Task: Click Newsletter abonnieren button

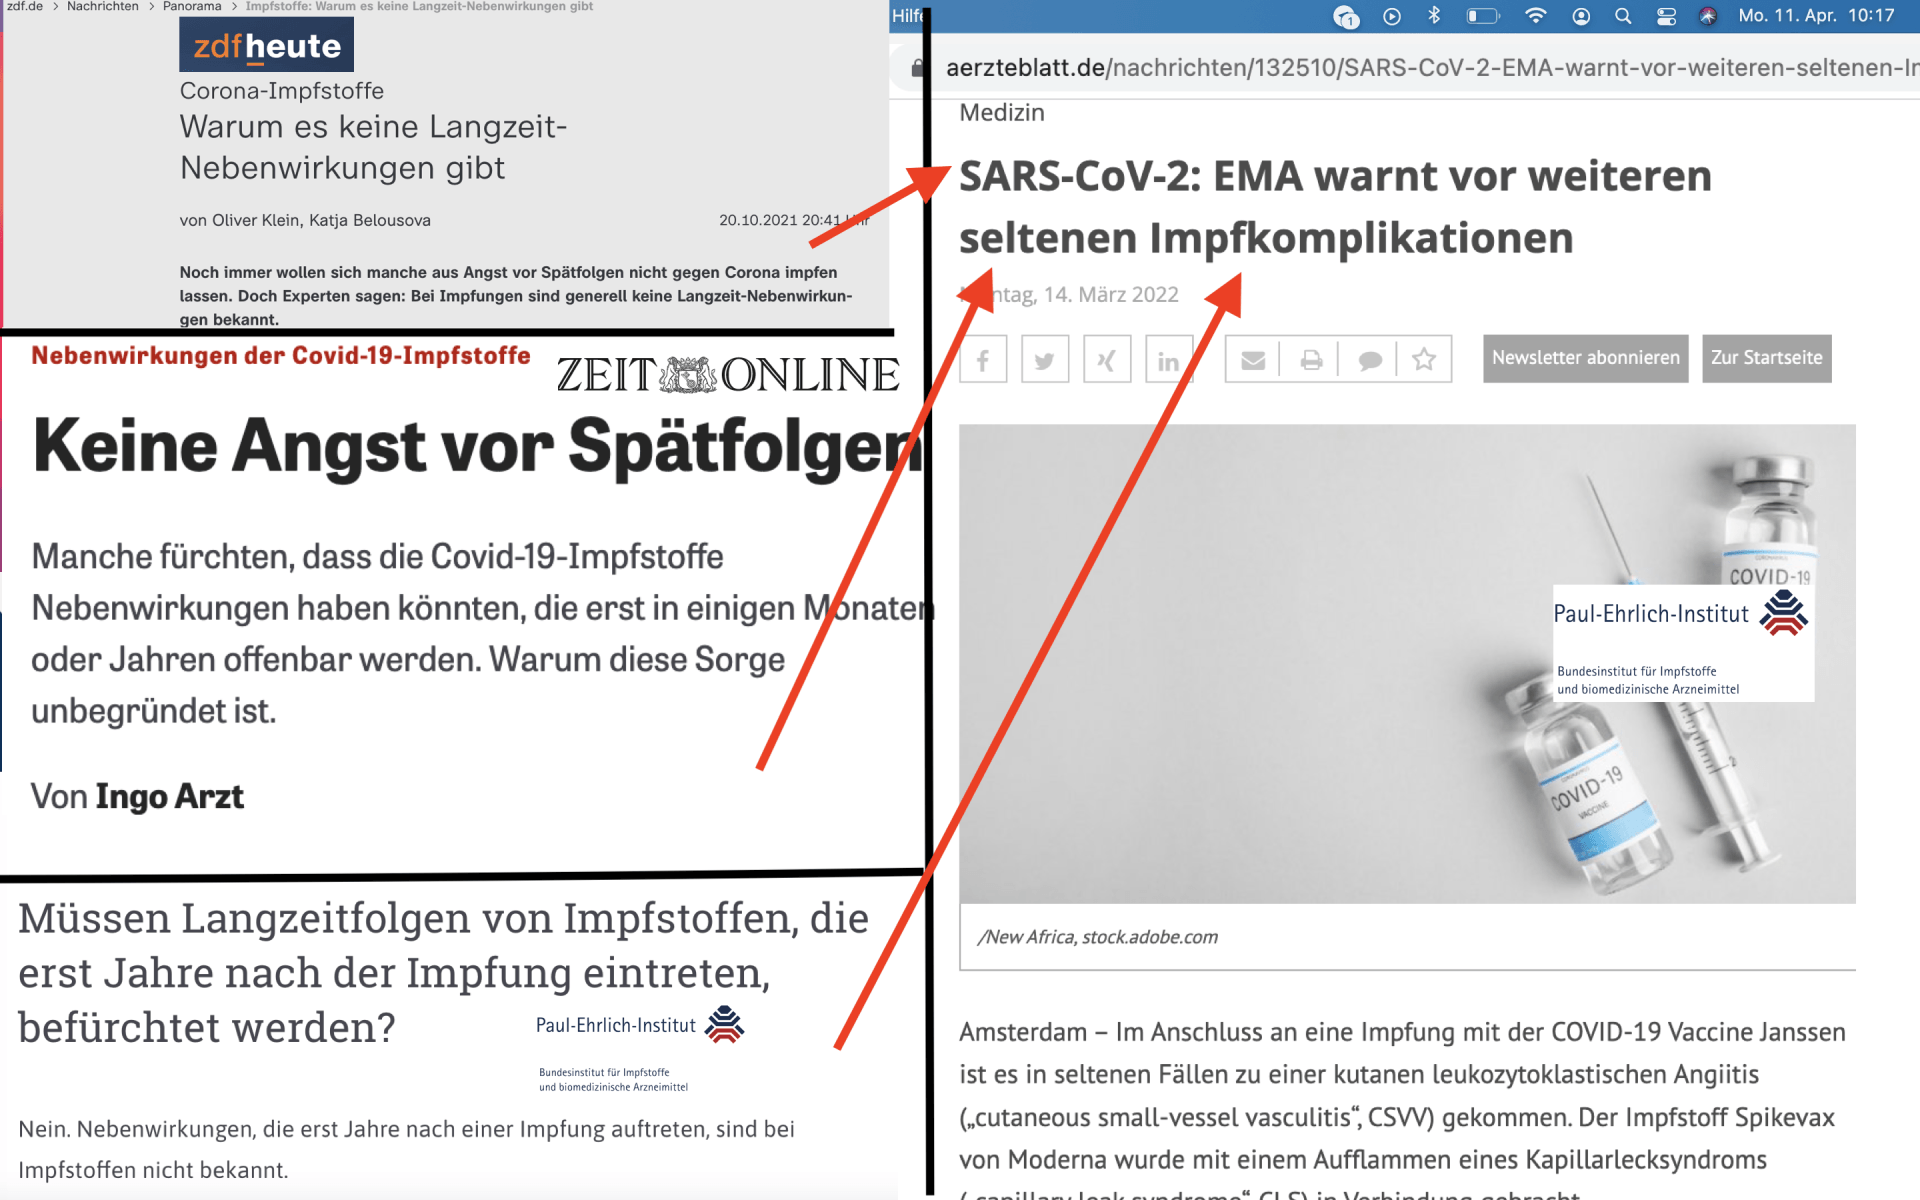Action: click(1586, 358)
